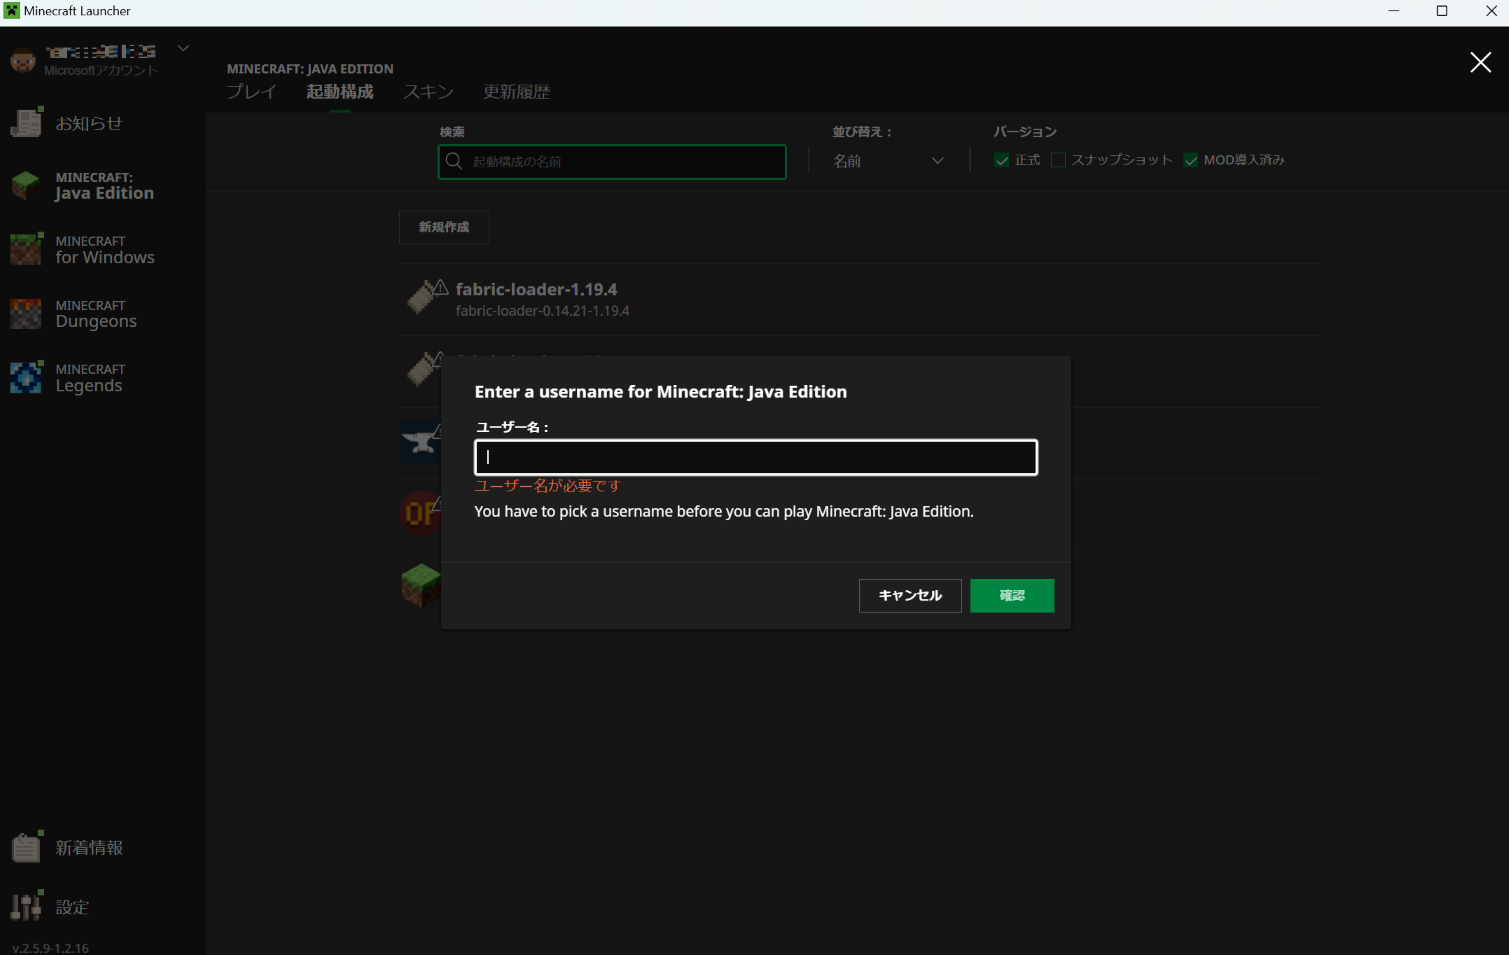Screen dimensions: 1509x955
Task: Click the Minecraft Launcher title bar creeper icon
Action: [x=12, y=11]
